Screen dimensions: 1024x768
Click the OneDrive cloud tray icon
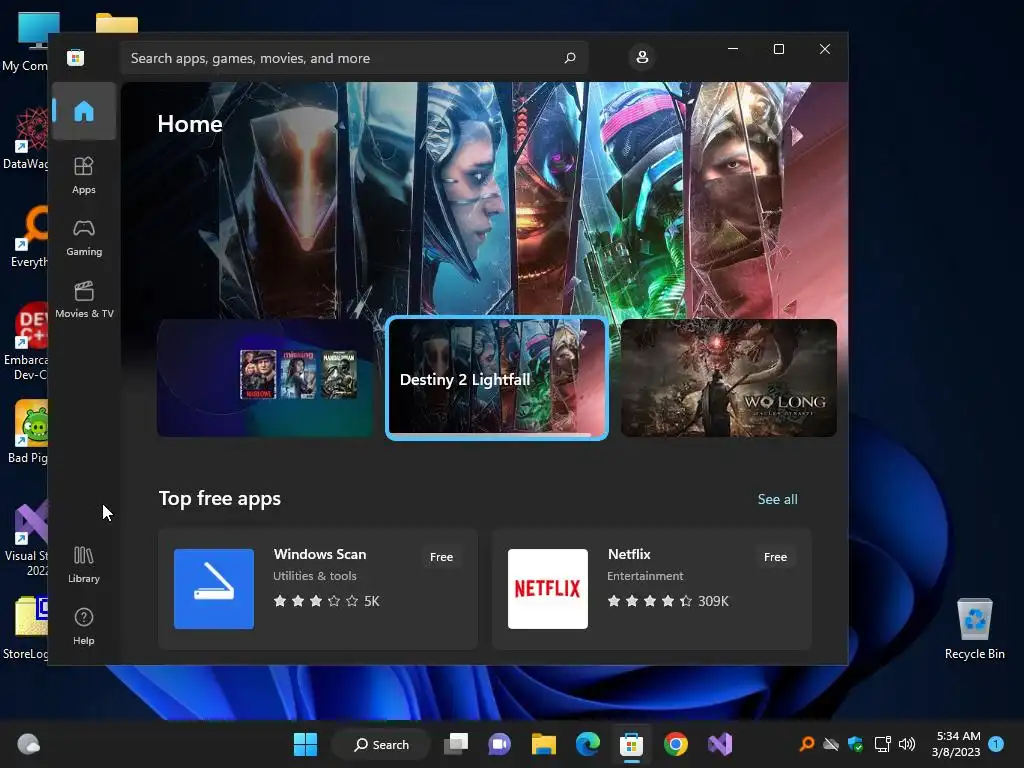(831, 744)
